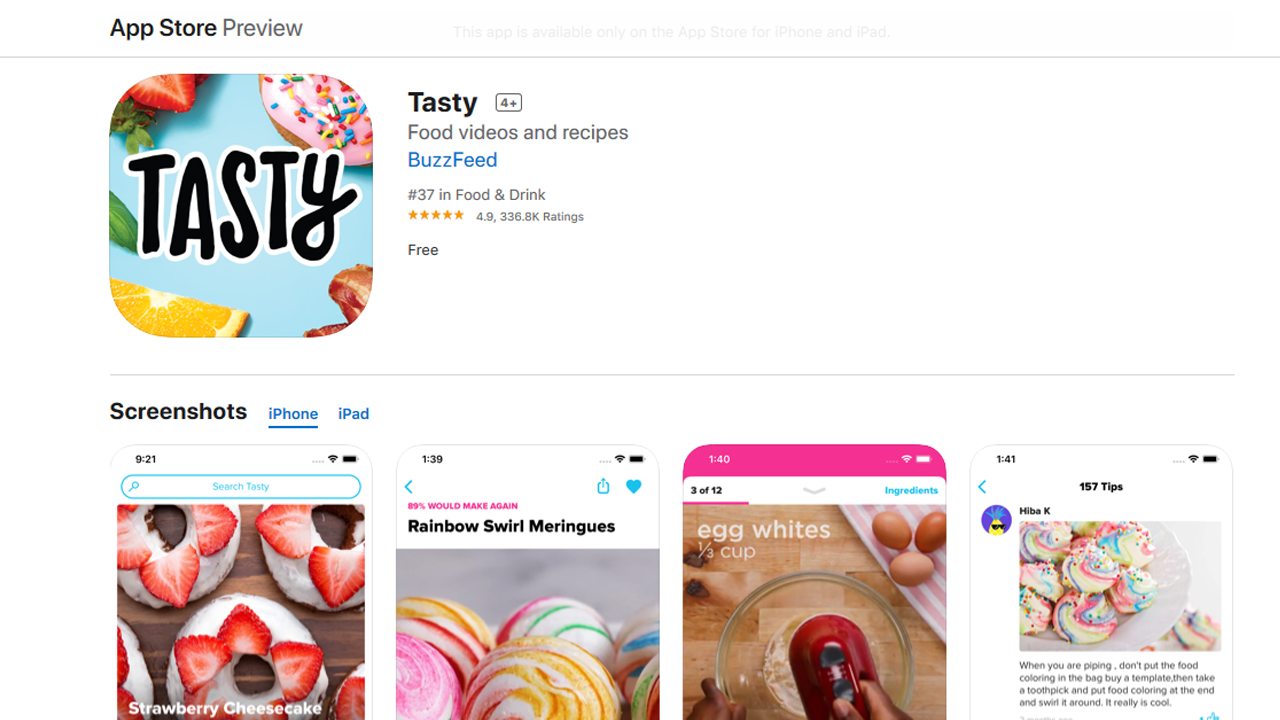Click the Tasty app icon
Viewport: 1280px width, 720px height.
point(241,205)
